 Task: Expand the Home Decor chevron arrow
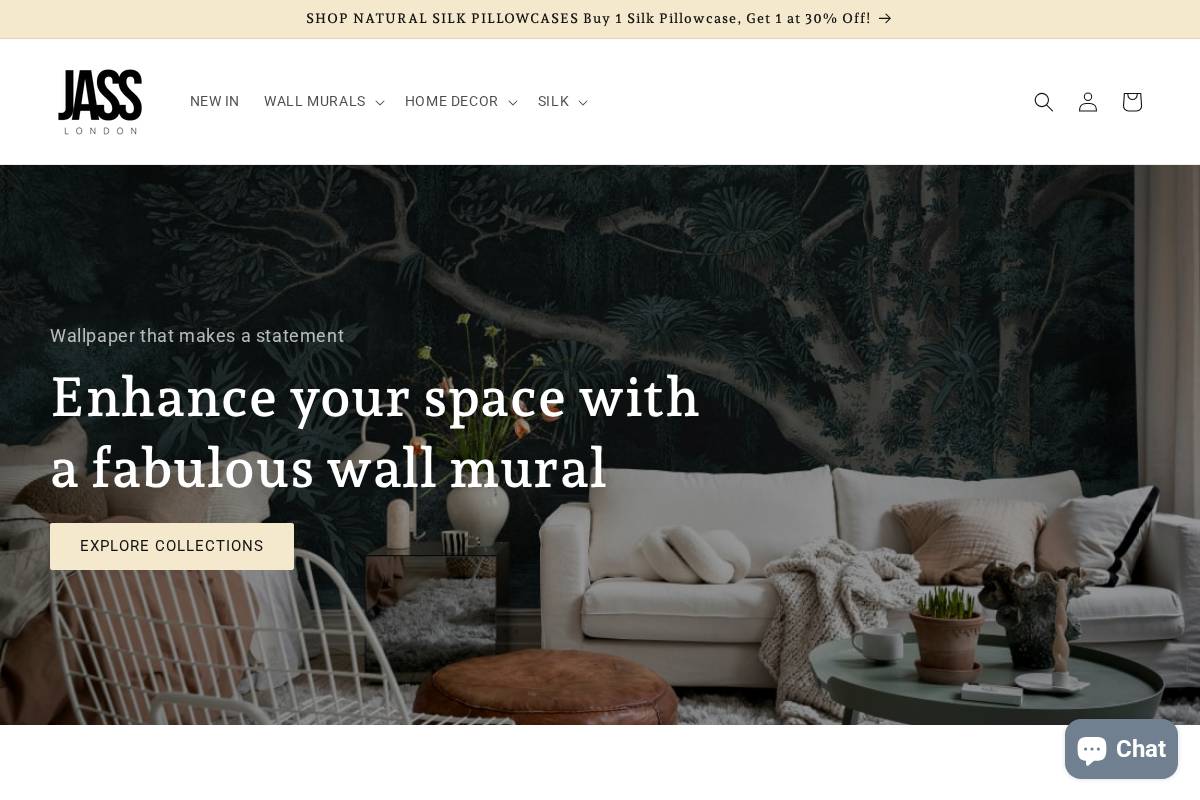(513, 103)
